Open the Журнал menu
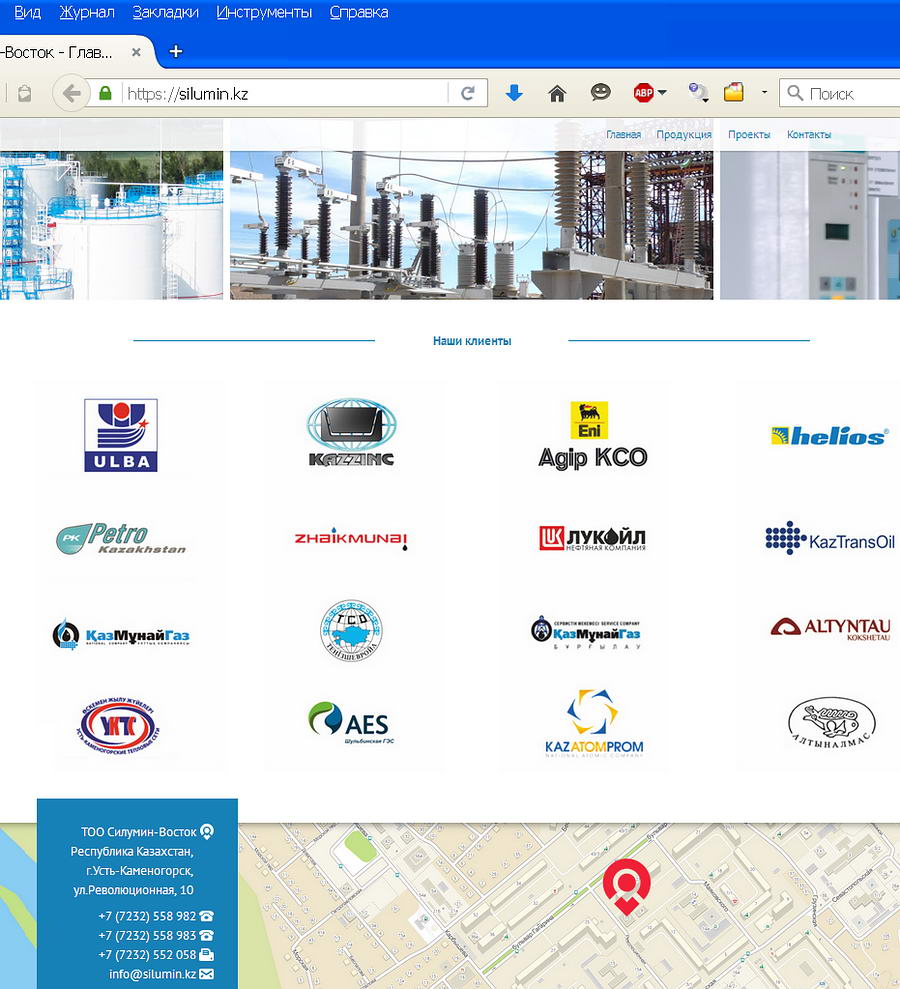The width and height of the screenshot is (900, 989). pyautogui.click(x=87, y=12)
